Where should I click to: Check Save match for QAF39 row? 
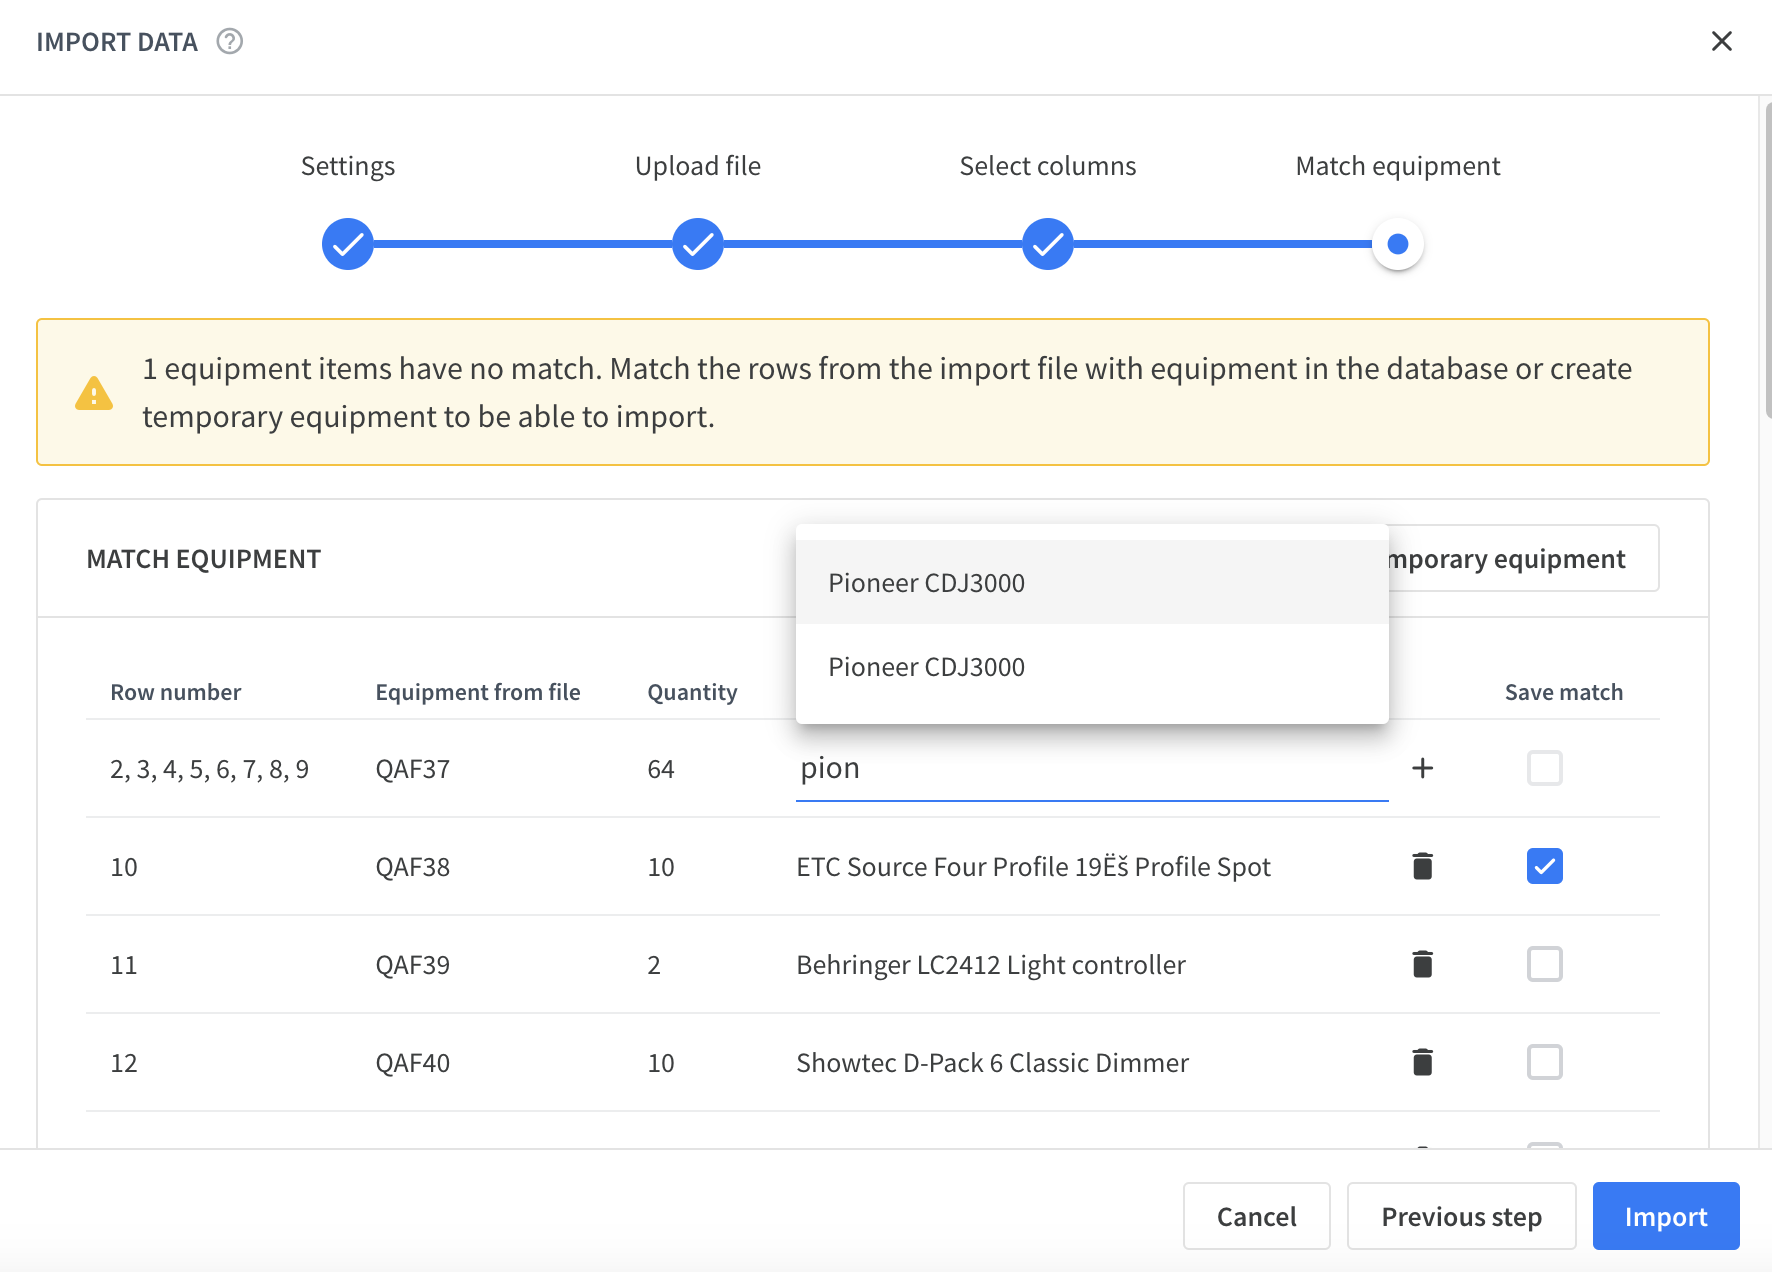[1544, 964]
